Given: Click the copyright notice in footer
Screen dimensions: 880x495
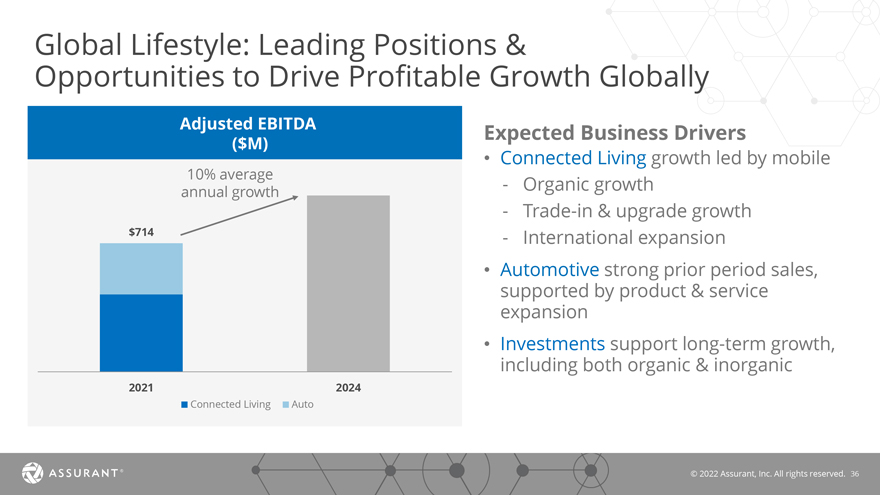Looking at the screenshot, I should pos(768,474).
